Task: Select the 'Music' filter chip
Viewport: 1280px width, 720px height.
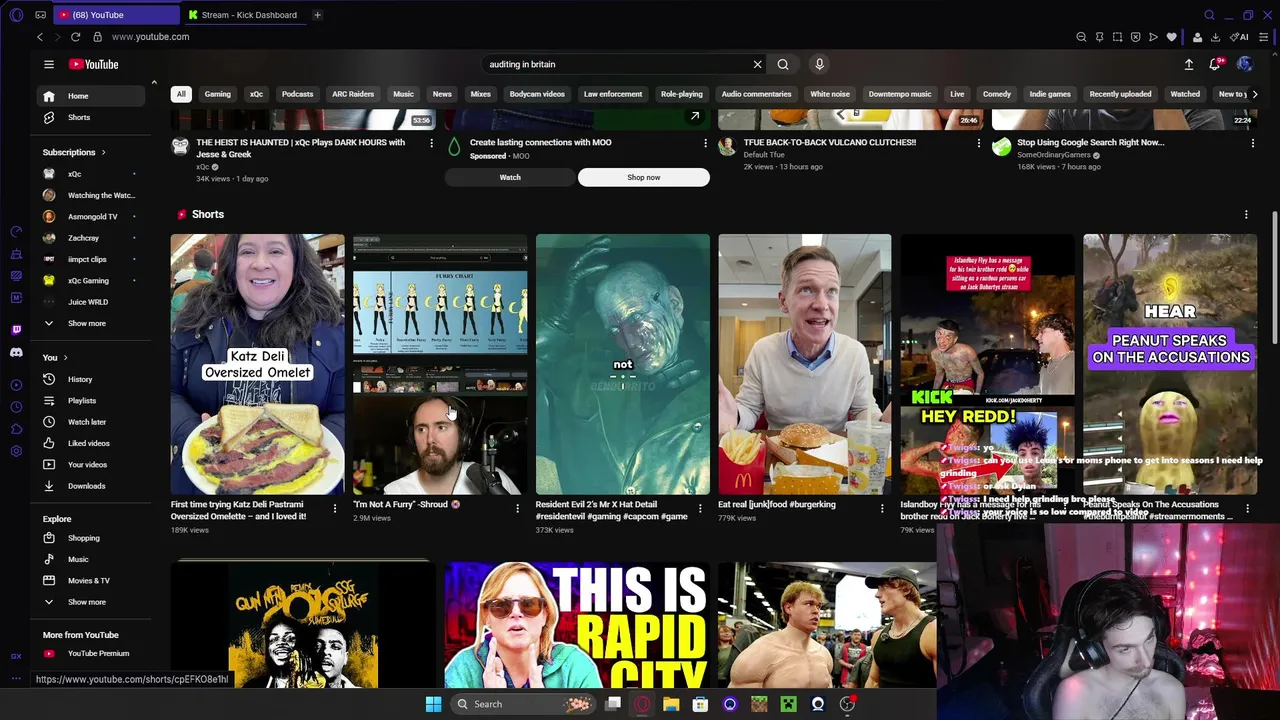Action: pyautogui.click(x=403, y=94)
